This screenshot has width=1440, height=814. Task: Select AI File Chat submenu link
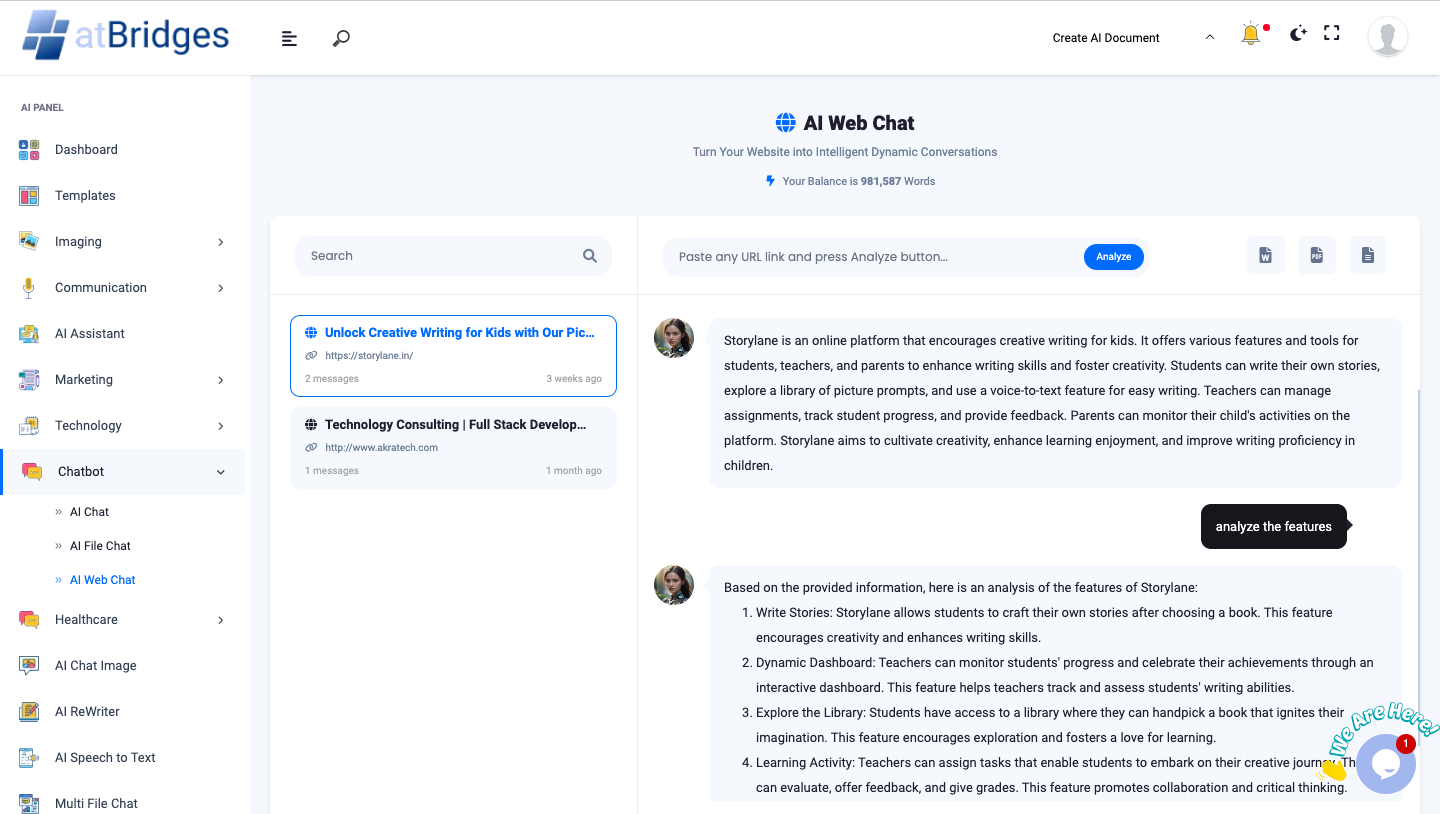tap(100, 546)
